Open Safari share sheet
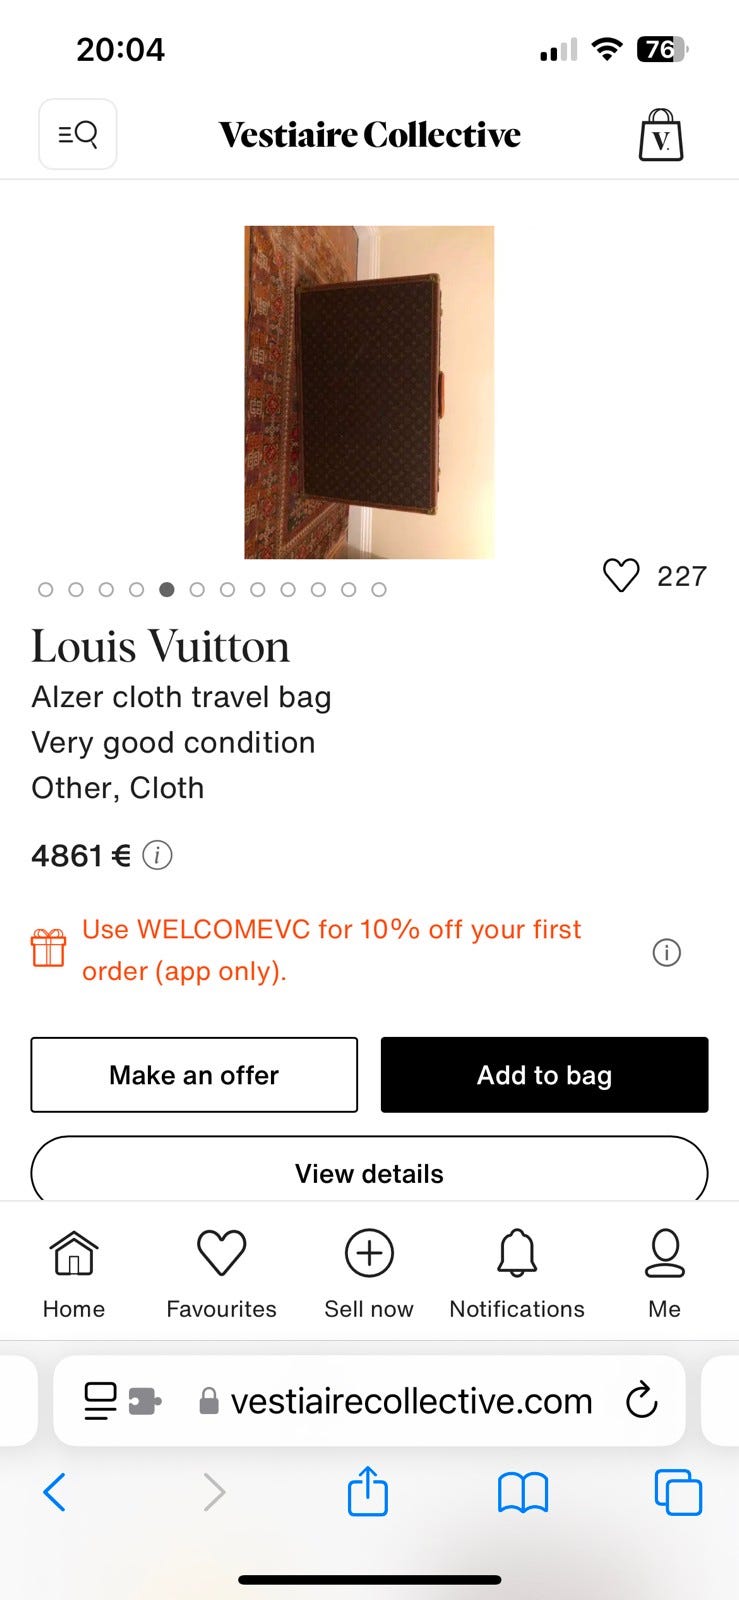Image resolution: width=739 pixels, height=1600 pixels. tap(368, 1492)
